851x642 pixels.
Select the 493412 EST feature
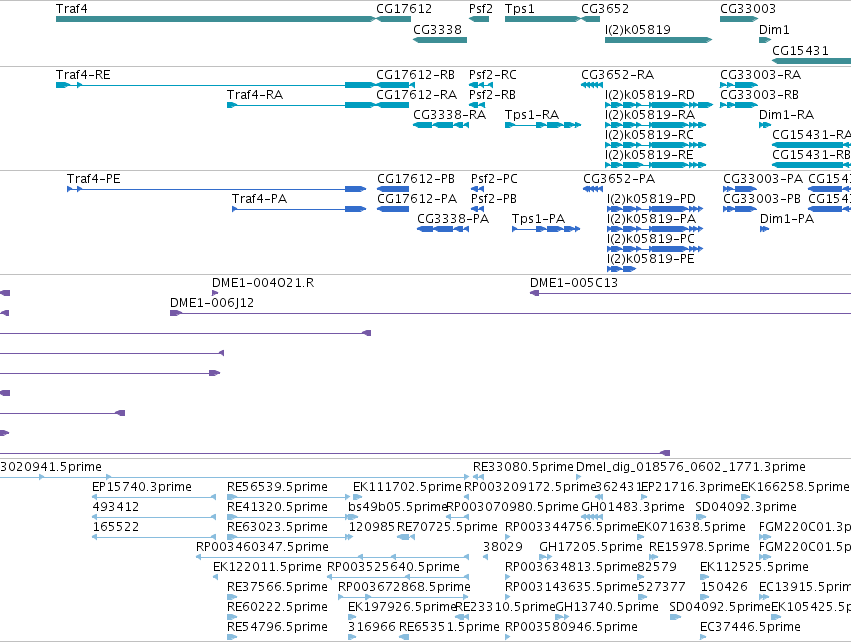154,518
